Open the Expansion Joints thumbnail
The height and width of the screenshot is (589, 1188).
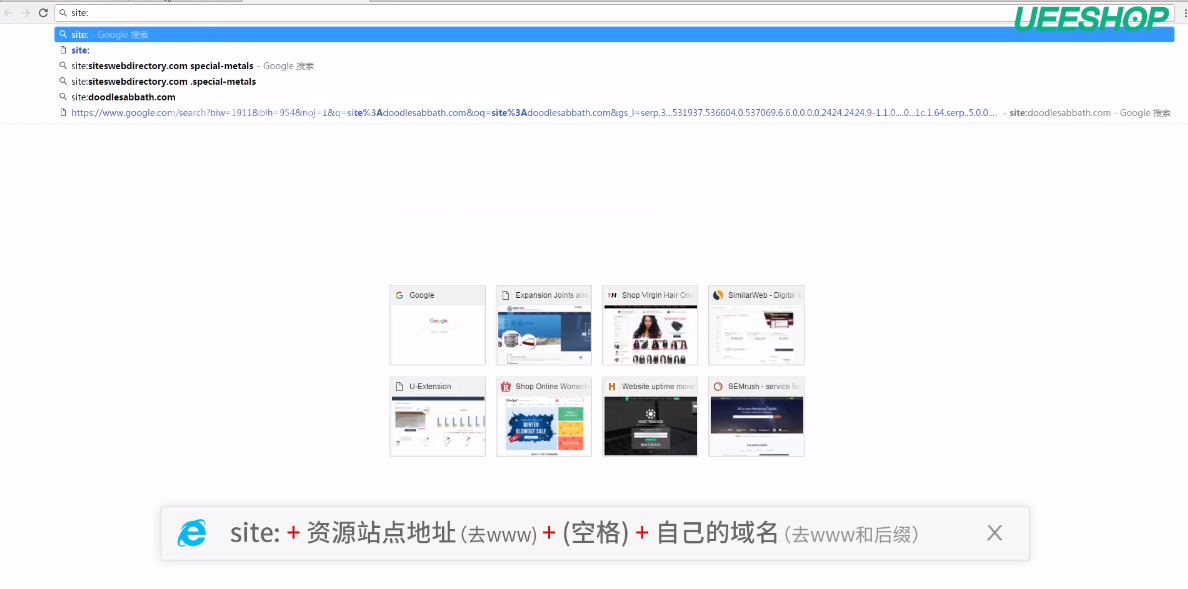point(543,325)
